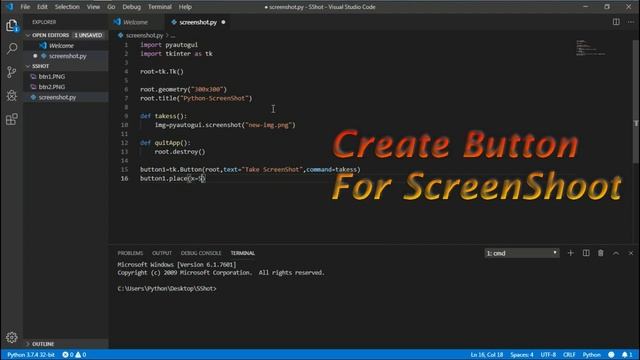Viewport: 640px width, 360px height.
Task: Click the terminal command prompt line
Action: coord(167,289)
